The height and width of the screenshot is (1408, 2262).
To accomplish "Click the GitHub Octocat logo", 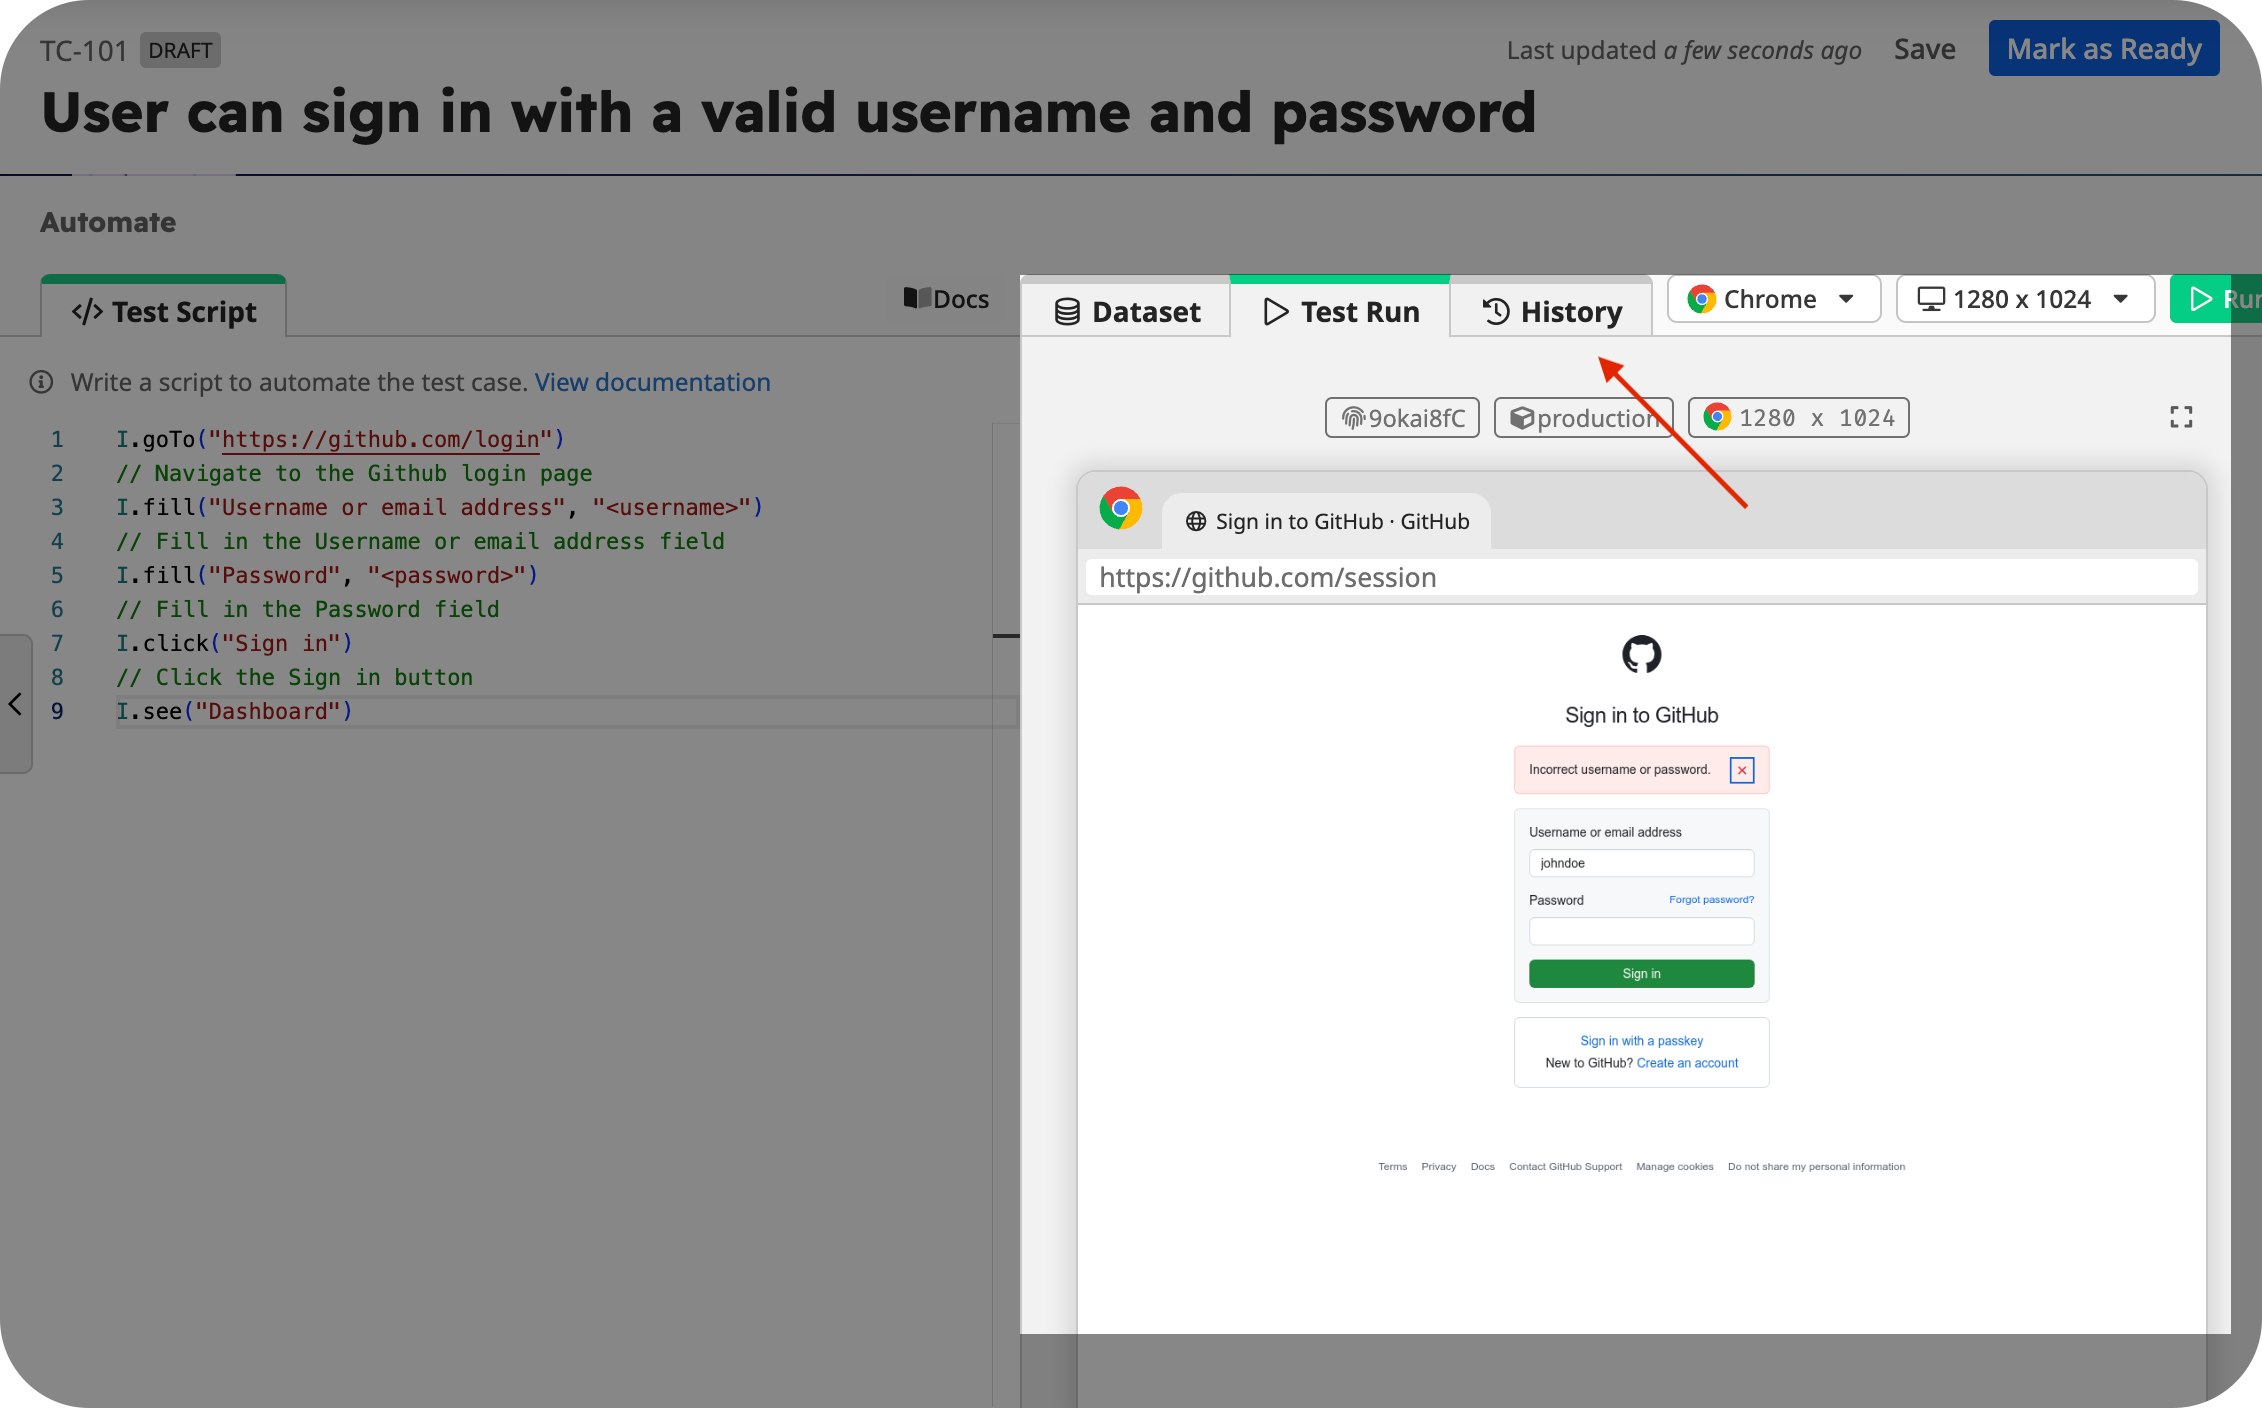I will 1641,655.
